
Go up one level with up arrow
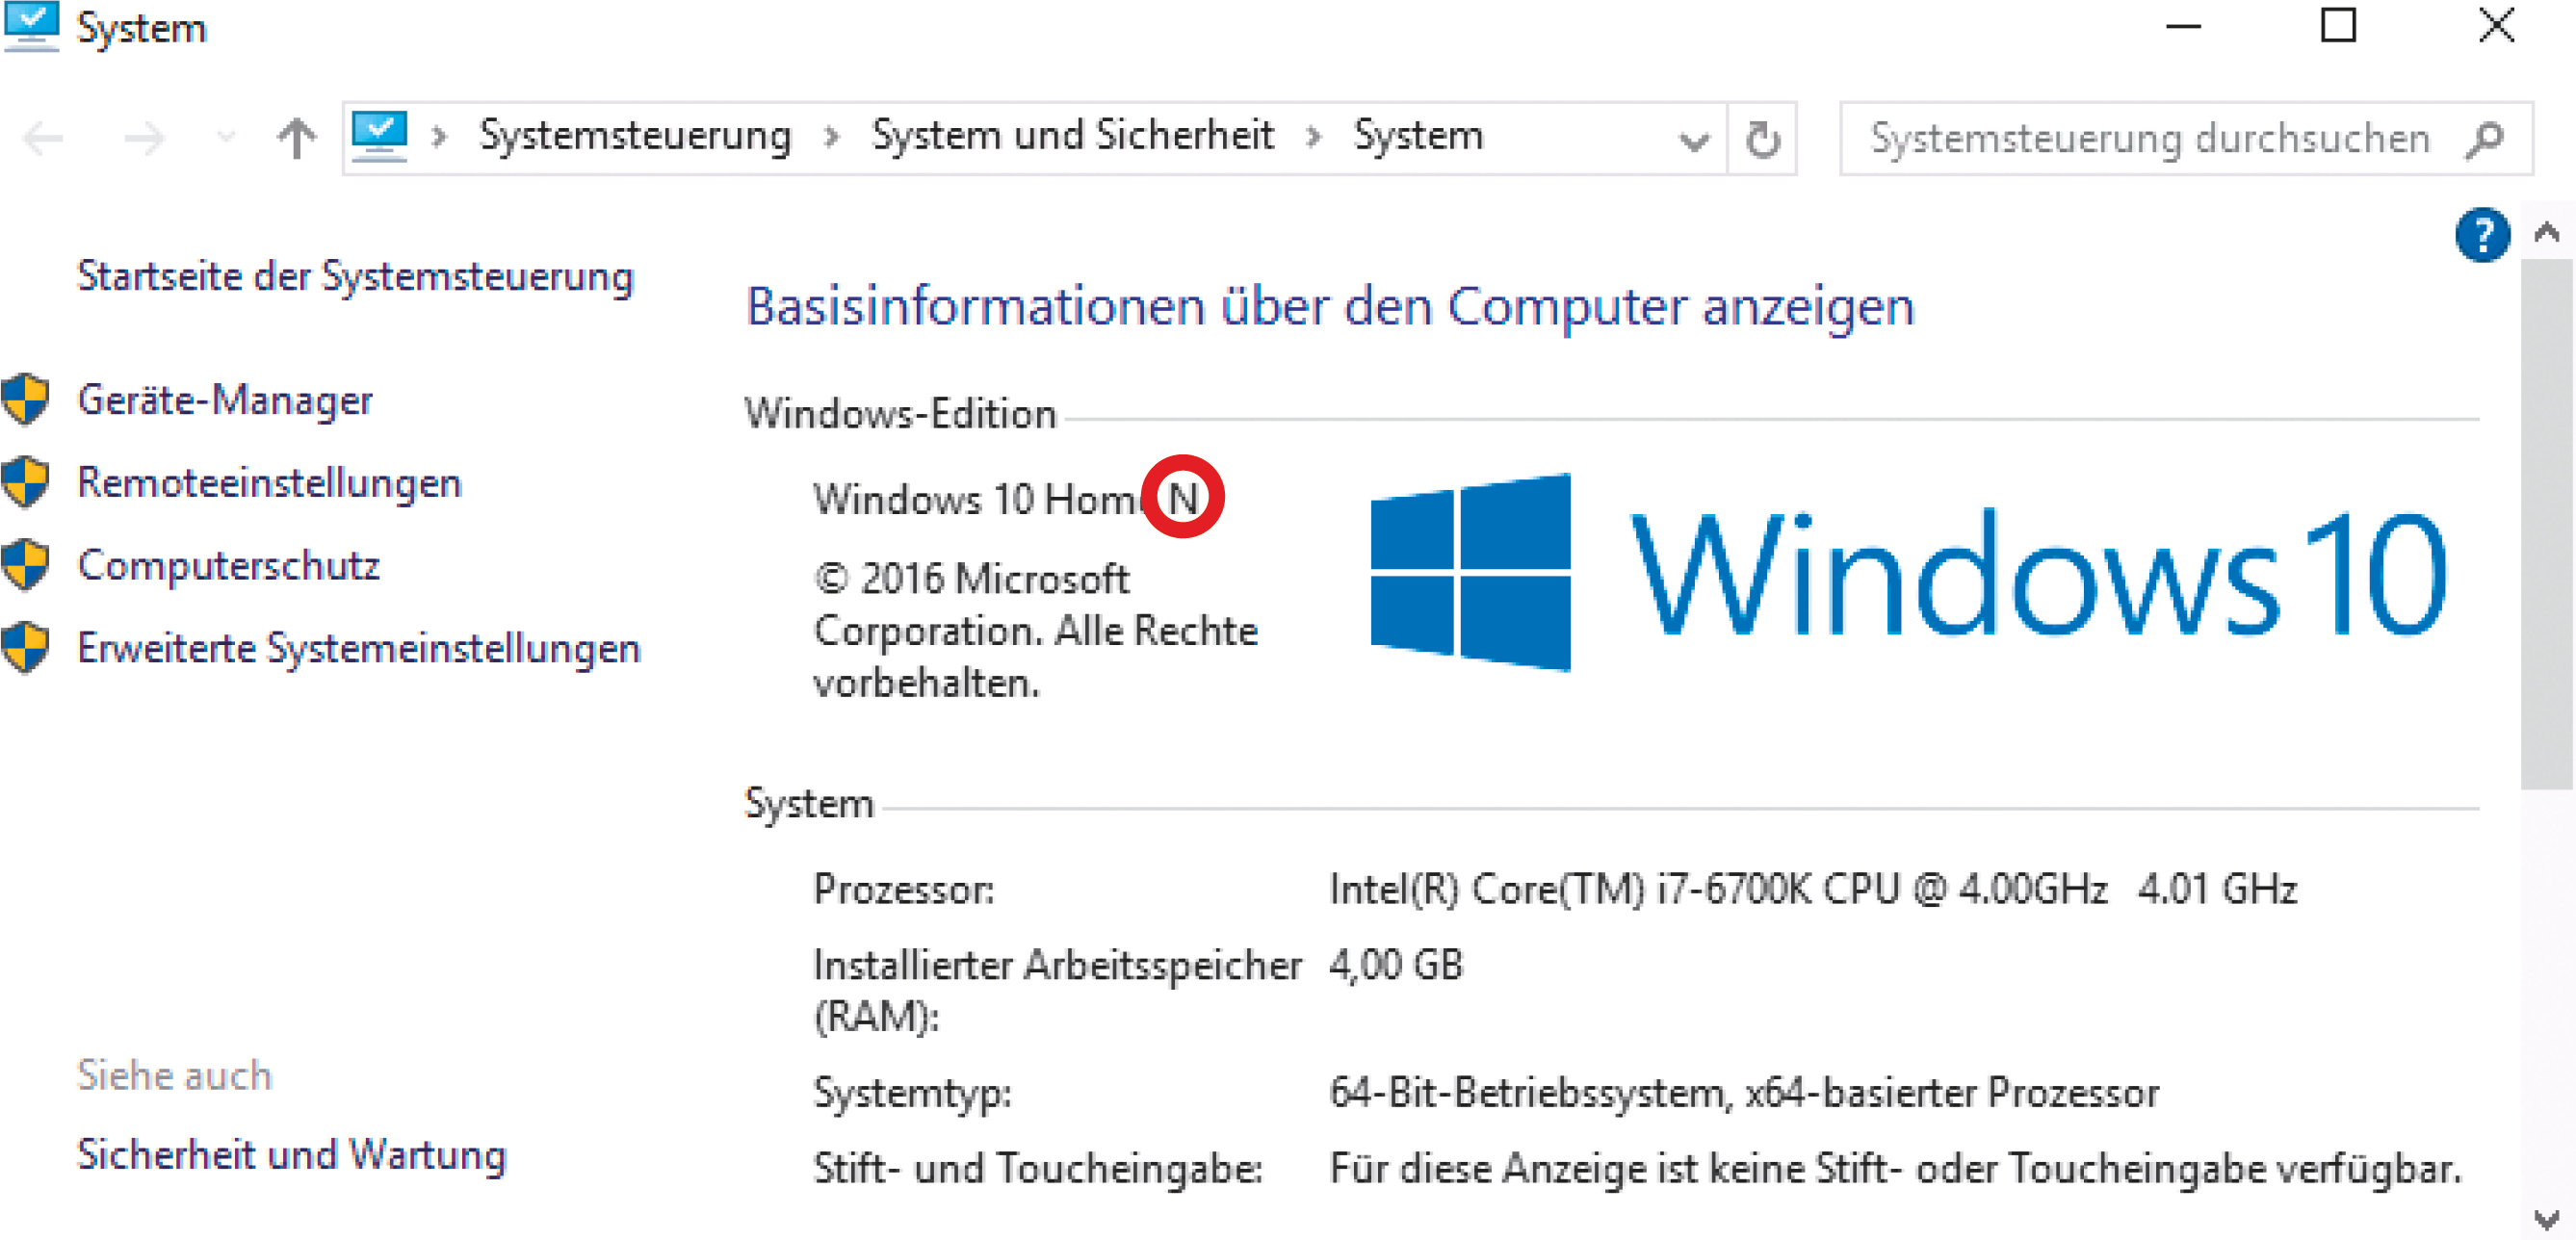(296, 138)
